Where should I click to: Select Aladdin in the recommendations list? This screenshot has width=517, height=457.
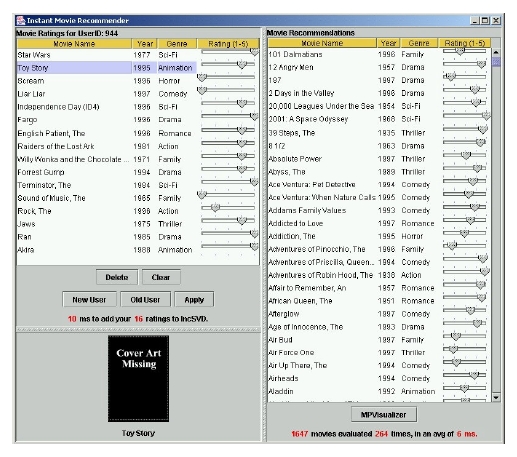[379, 391]
